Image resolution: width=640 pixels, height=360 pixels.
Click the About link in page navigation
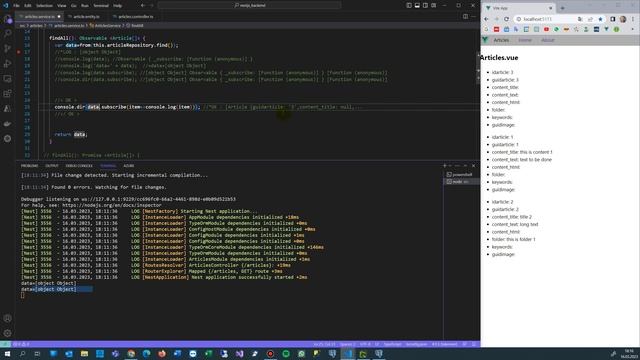click(x=548, y=40)
